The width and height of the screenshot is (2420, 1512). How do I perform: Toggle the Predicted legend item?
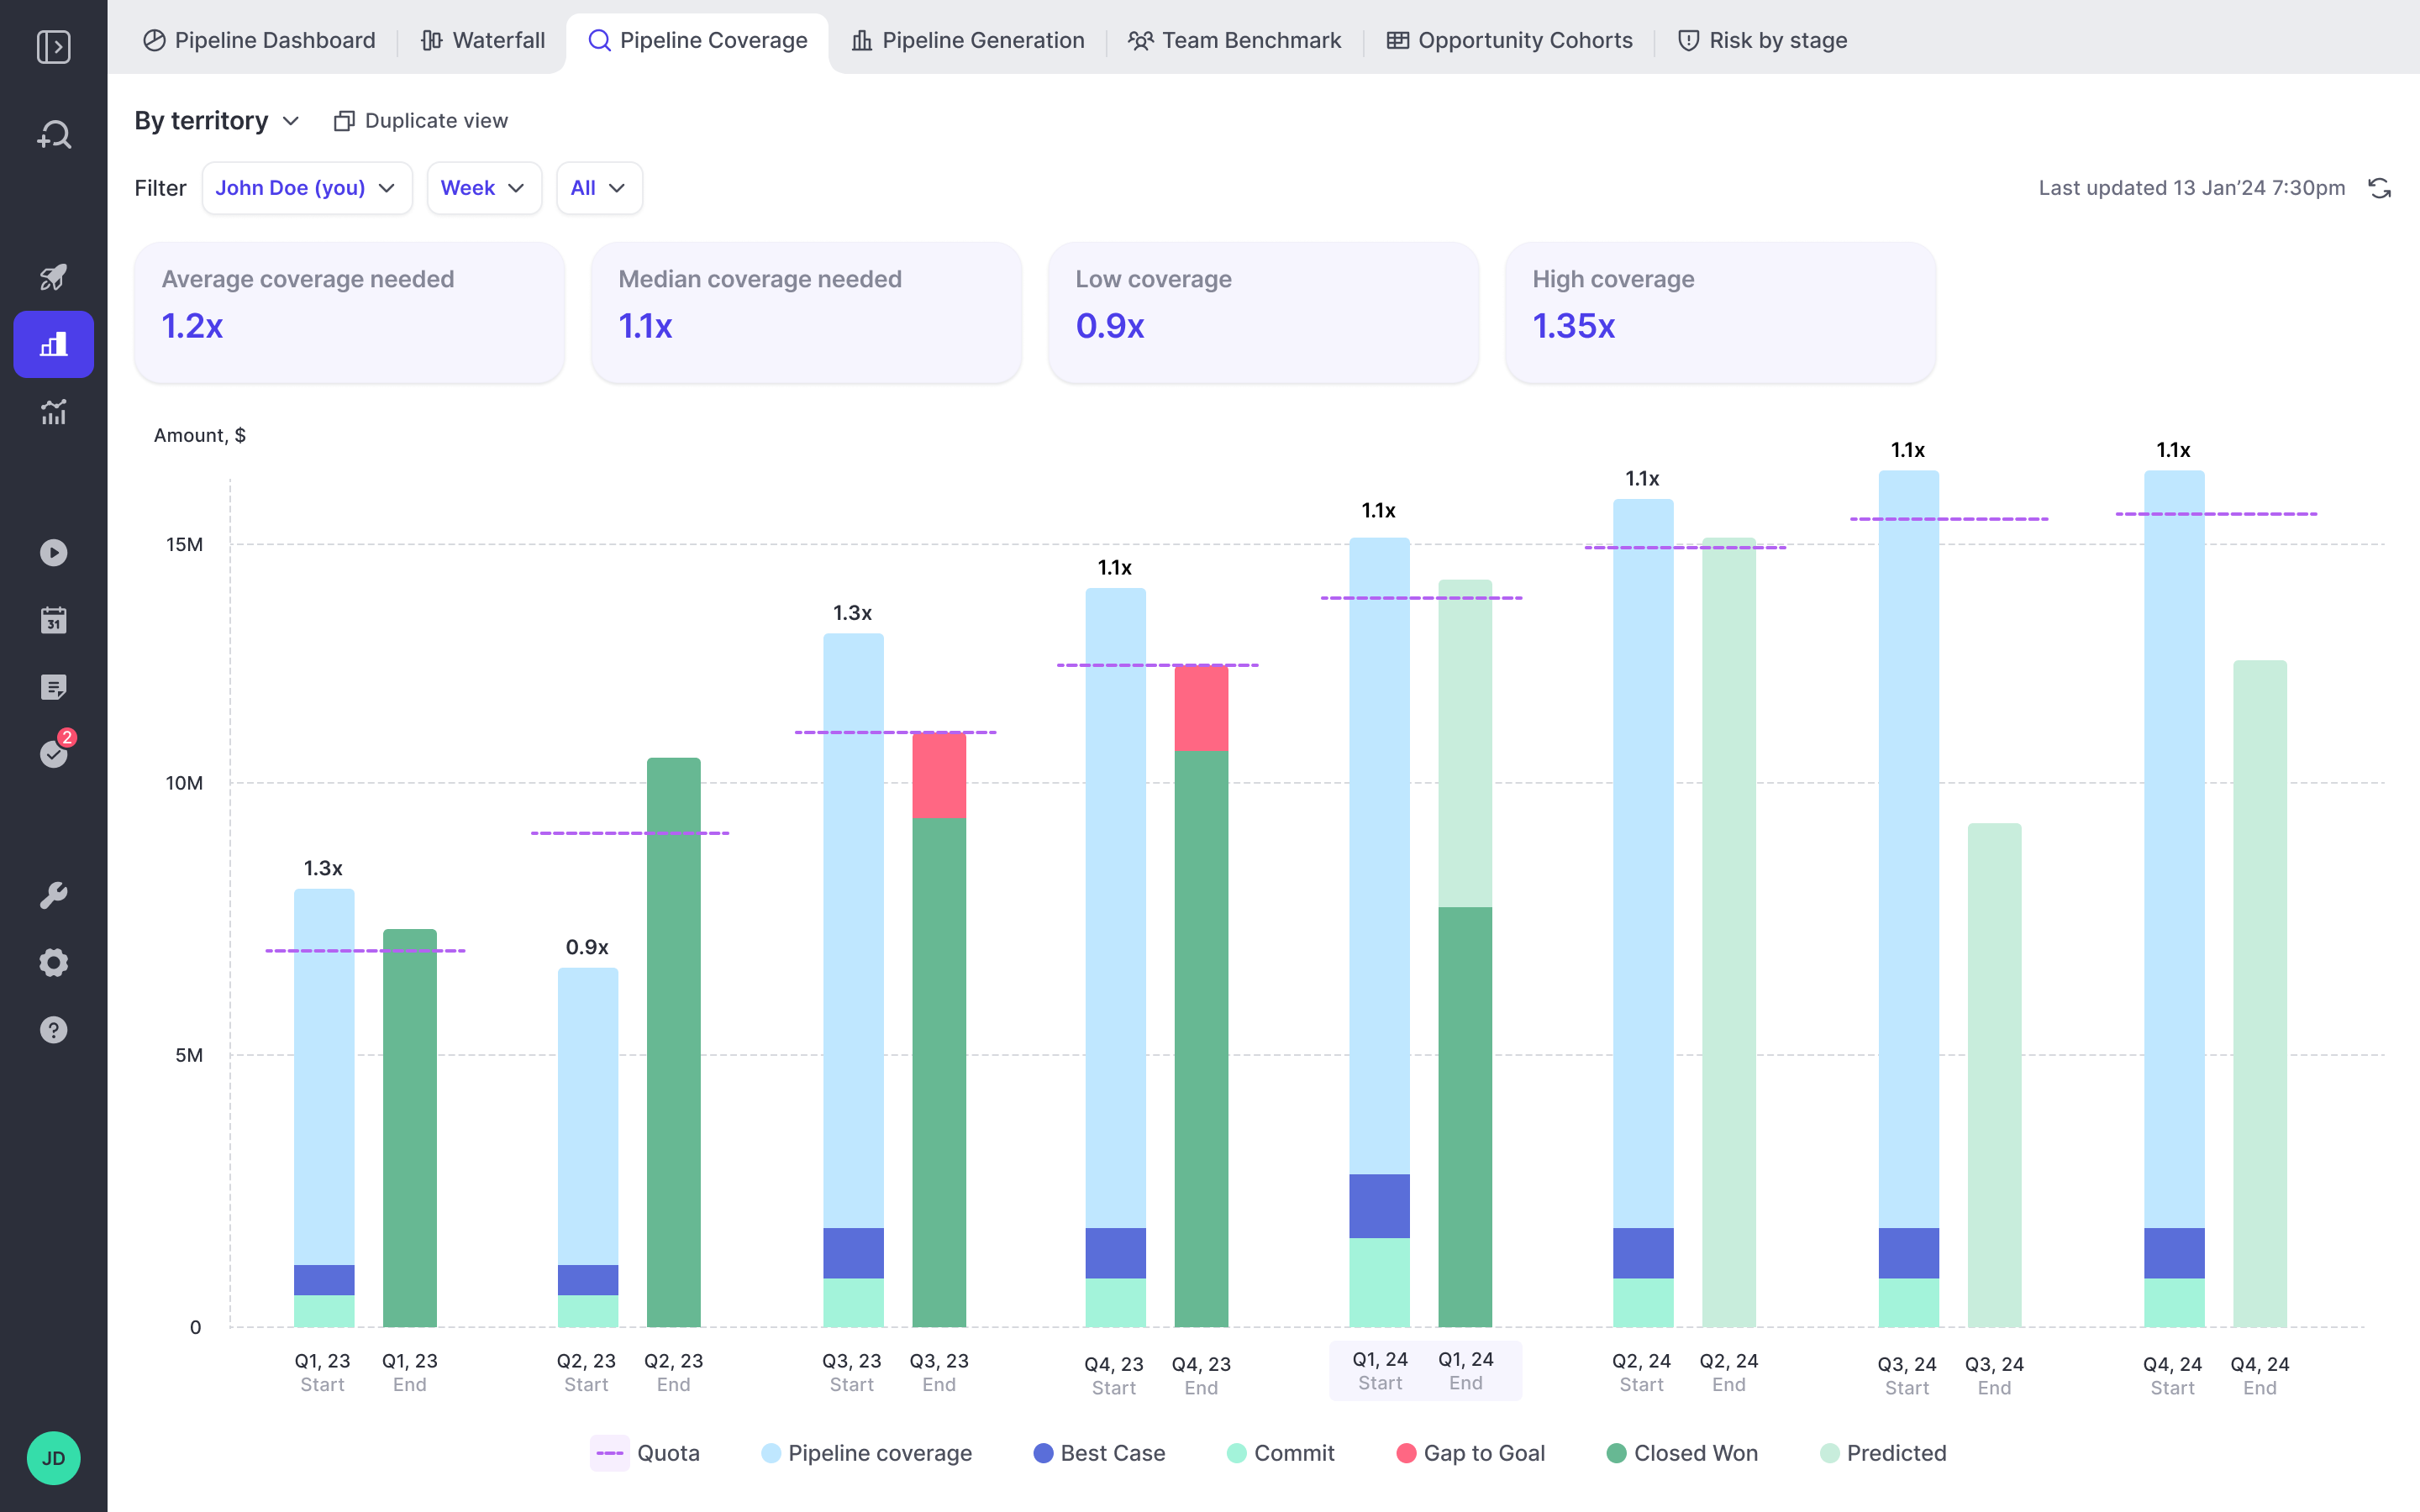click(x=1883, y=1453)
